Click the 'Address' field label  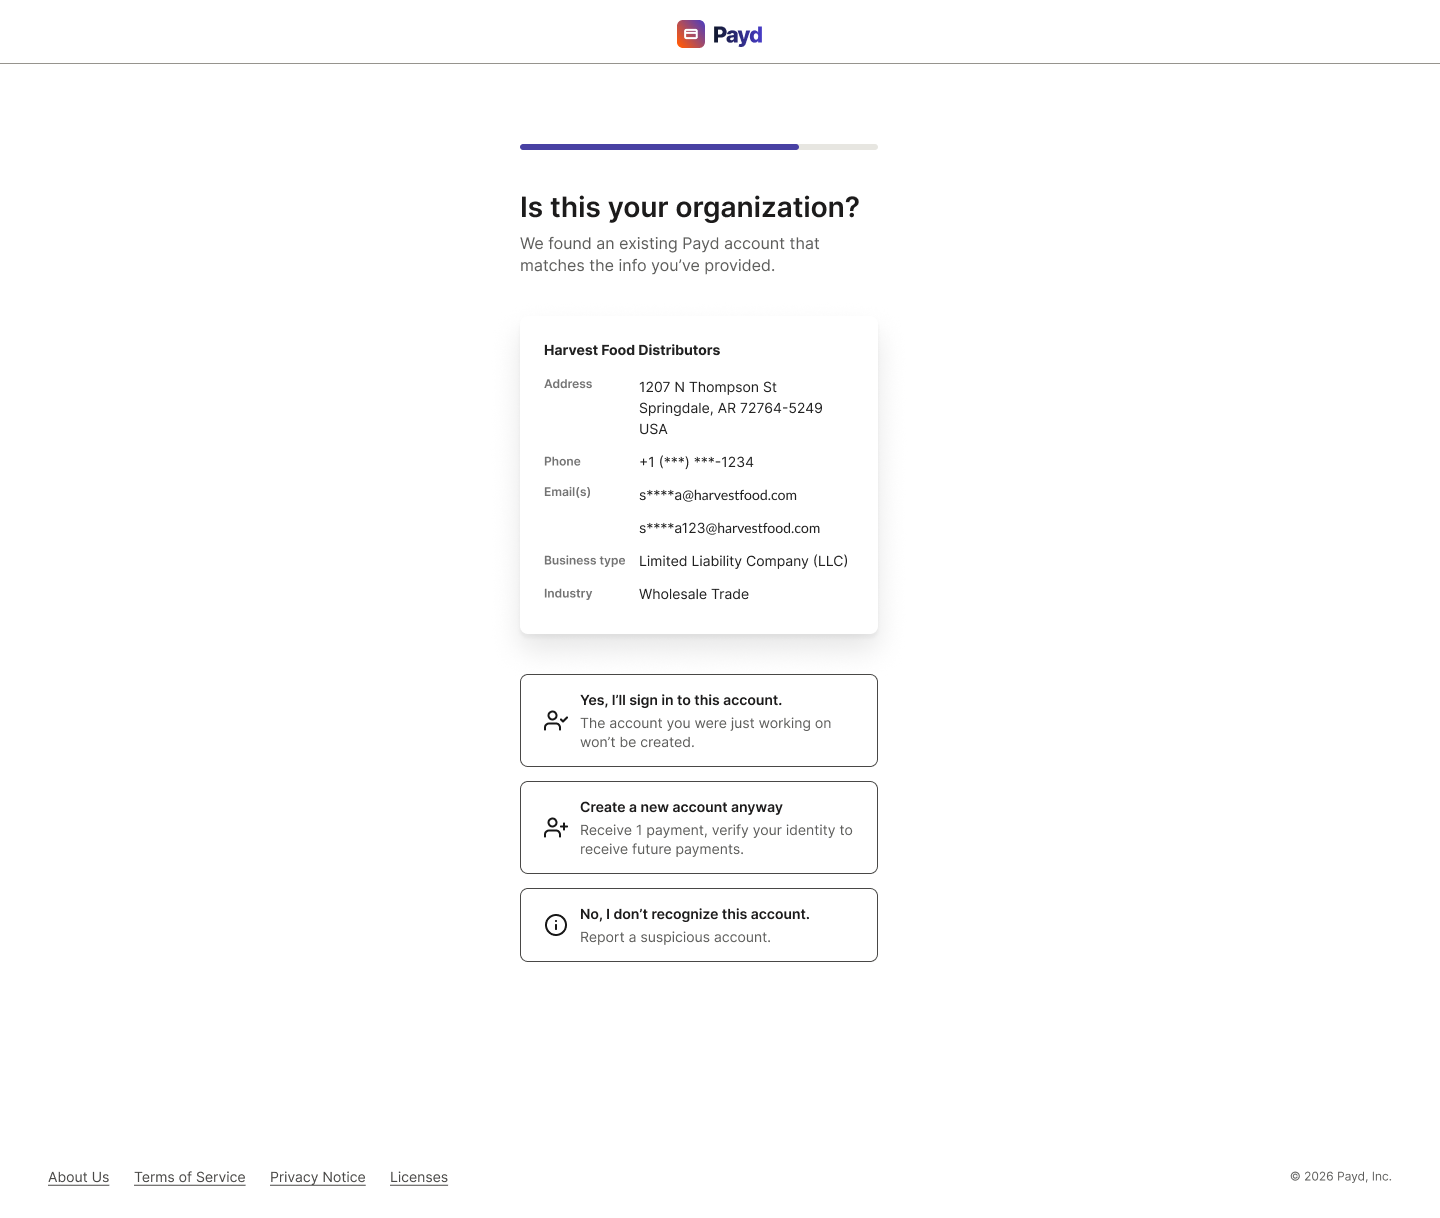[568, 384]
